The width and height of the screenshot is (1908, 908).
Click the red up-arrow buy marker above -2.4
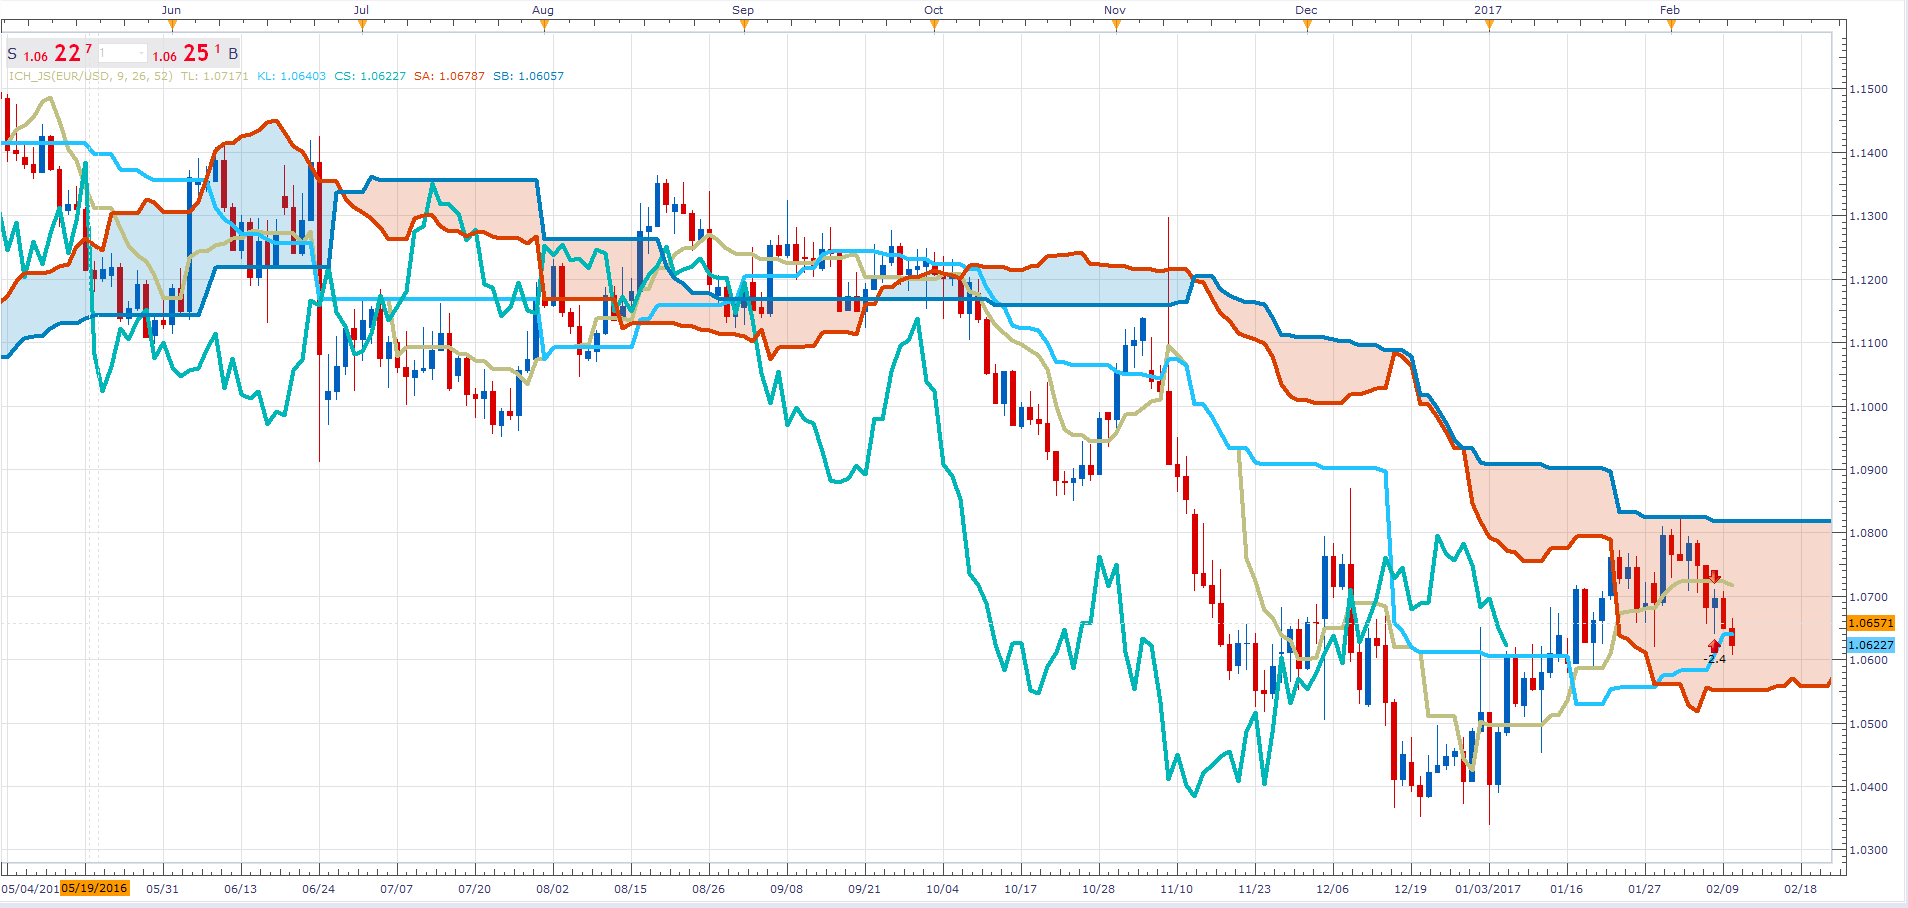pos(1715,646)
